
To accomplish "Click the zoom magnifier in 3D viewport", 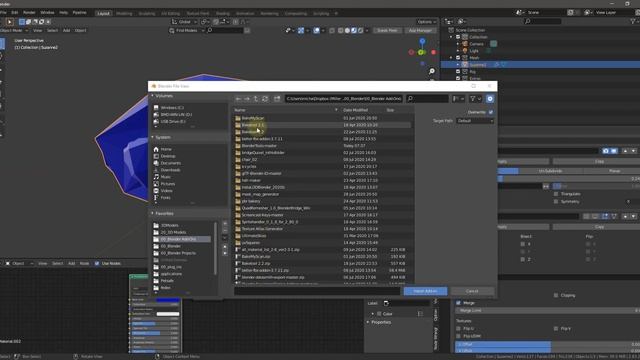I will pyautogui.click(x=432, y=71).
